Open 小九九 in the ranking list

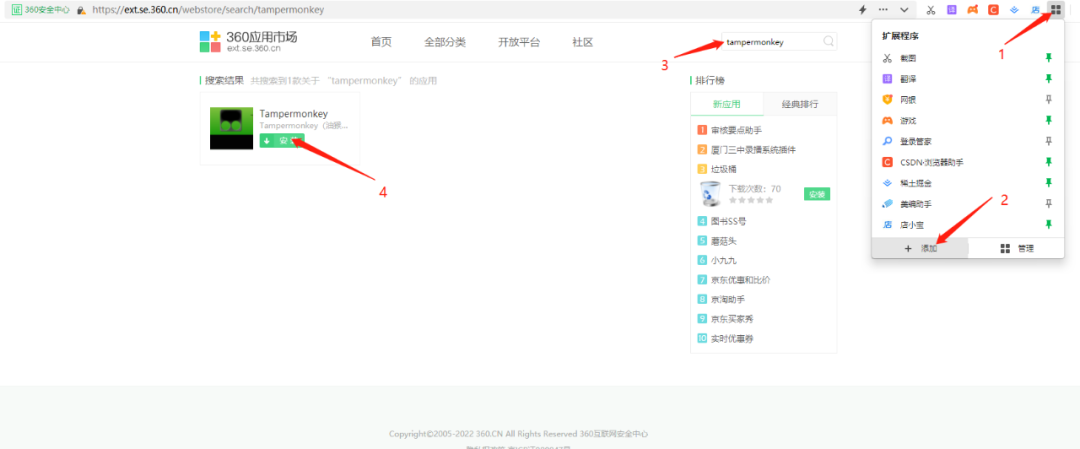point(724,260)
